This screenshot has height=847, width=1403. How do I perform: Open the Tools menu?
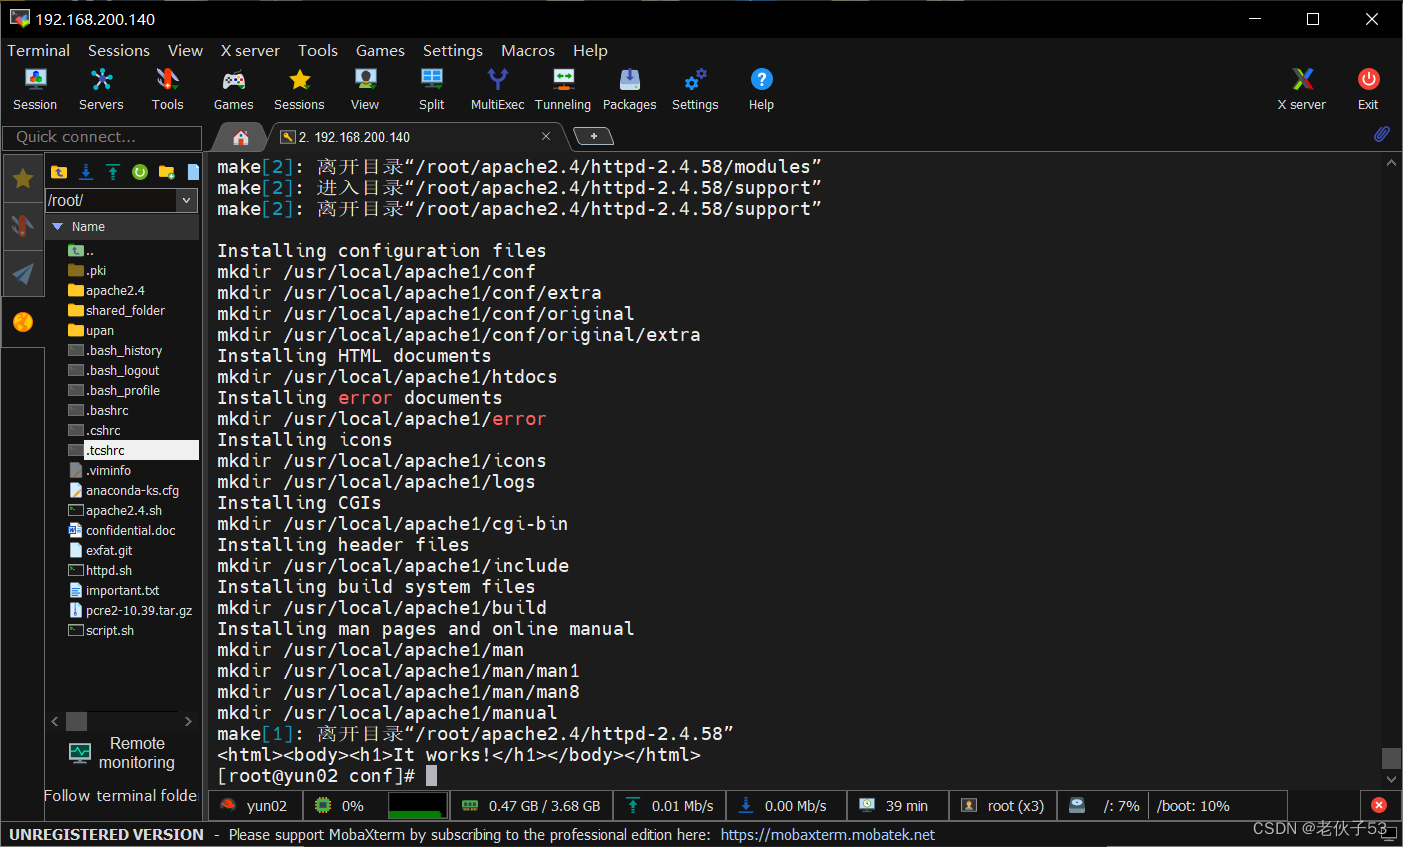(x=318, y=50)
